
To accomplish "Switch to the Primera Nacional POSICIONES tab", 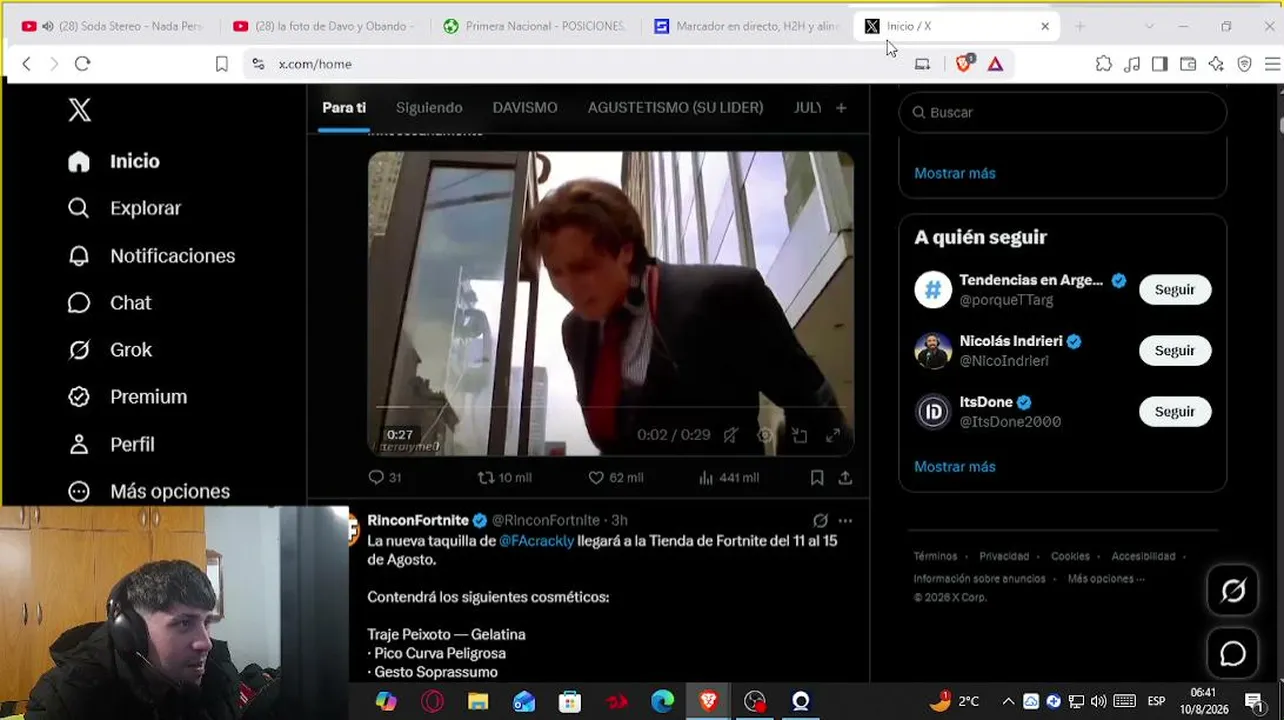I will (535, 26).
